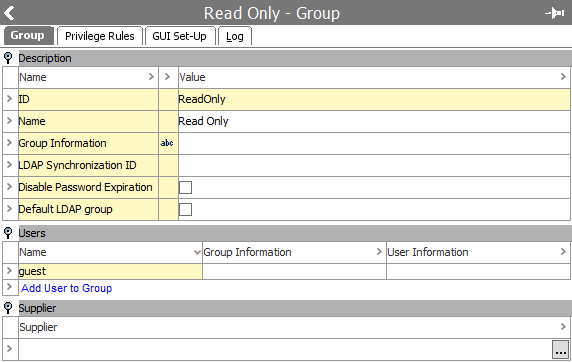Click the arrow beside Add User to Group

pyautogui.click(x=10, y=287)
